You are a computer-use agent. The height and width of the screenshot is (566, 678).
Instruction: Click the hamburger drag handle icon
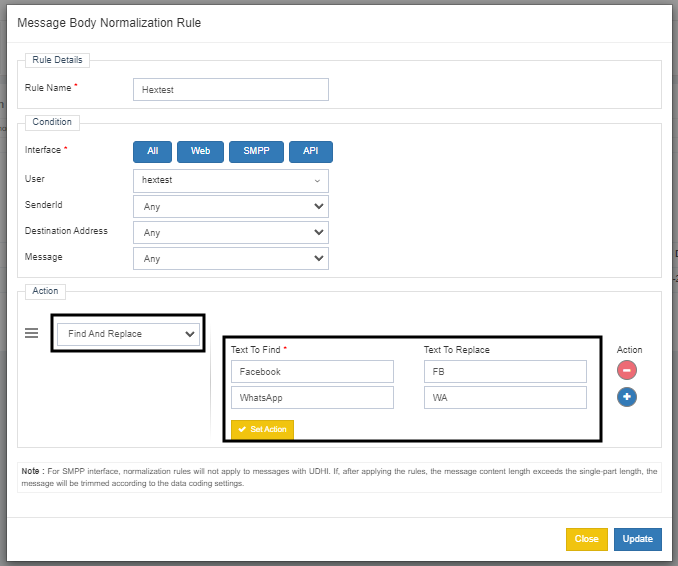point(31,334)
